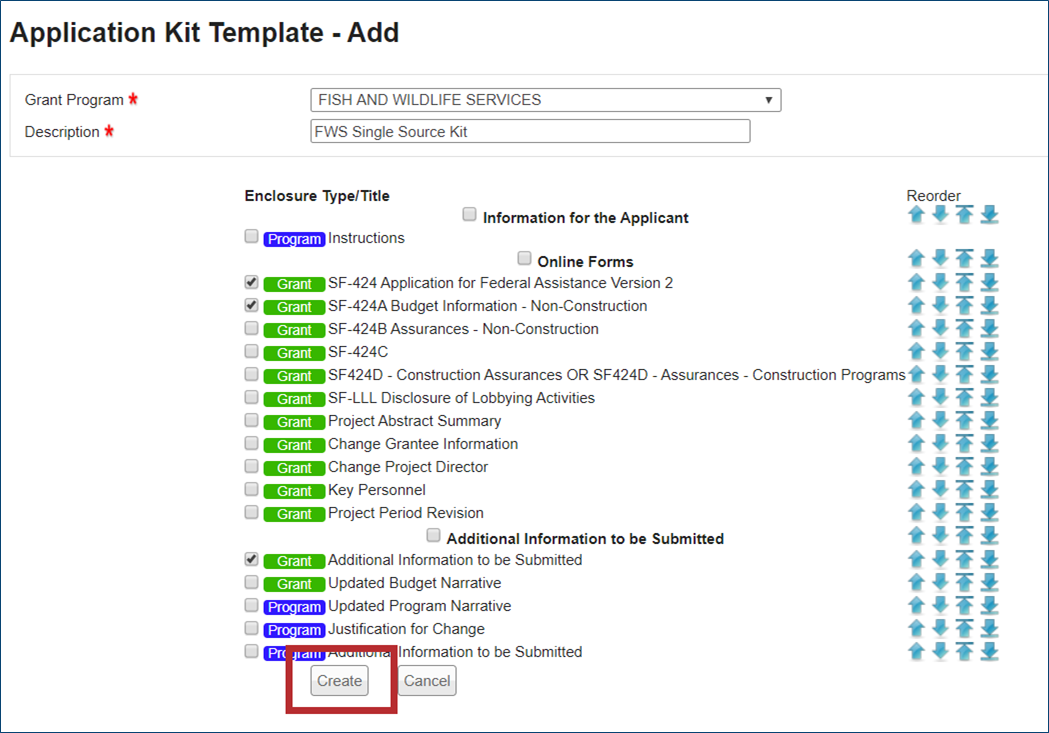The width and height of the screenshot is (1049, 733).
Task: Check the Updated Program Narrative checkbox
Action: (251, 605)
